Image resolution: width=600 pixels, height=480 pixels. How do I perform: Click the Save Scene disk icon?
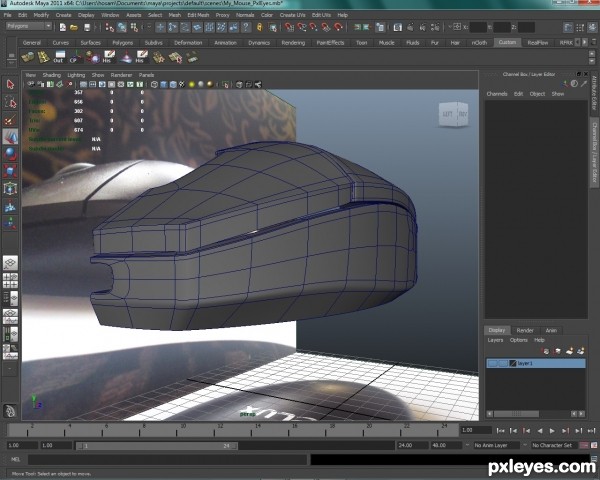[x=87, y=27]
